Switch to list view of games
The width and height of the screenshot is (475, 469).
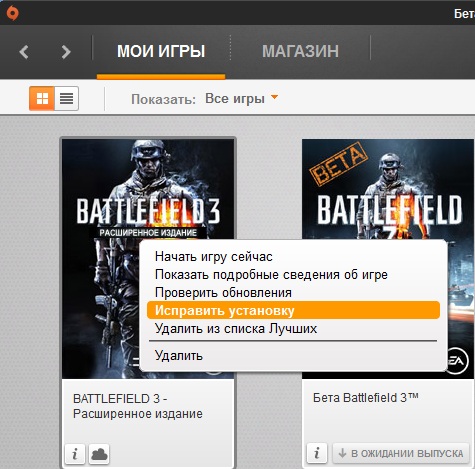67,98
